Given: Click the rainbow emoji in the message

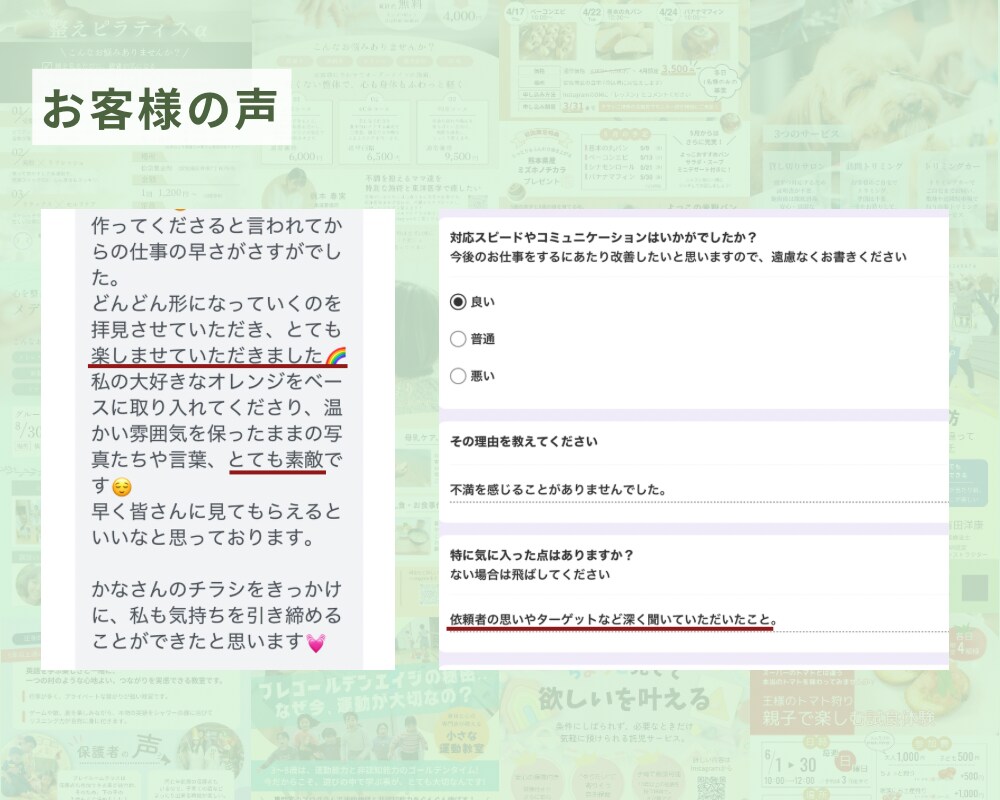Looking at the screenshot, I should click(x=336, y=356).
